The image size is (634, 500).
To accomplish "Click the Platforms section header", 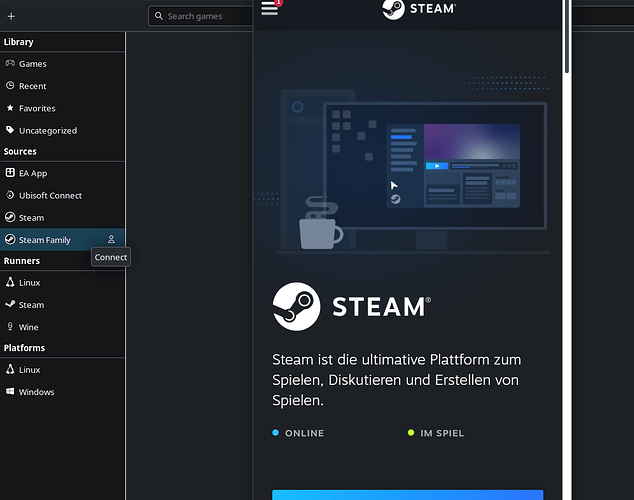I will point(24,348).
